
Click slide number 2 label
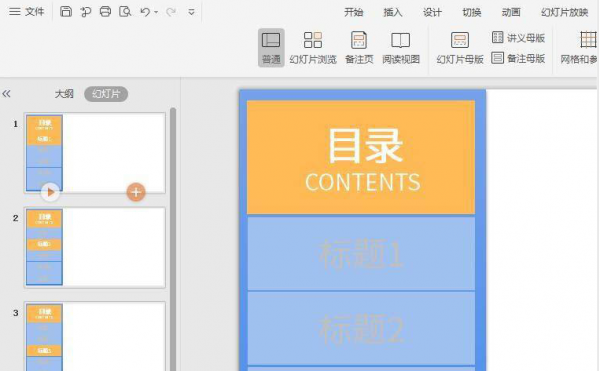coord(15,218)
